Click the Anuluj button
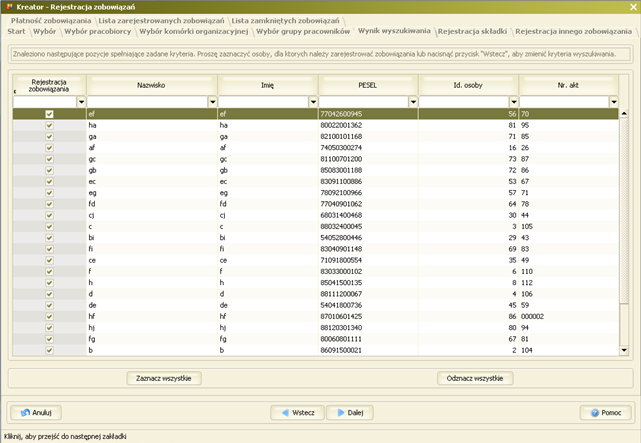Viewport: 641px width, 443px height. point(36,412)
